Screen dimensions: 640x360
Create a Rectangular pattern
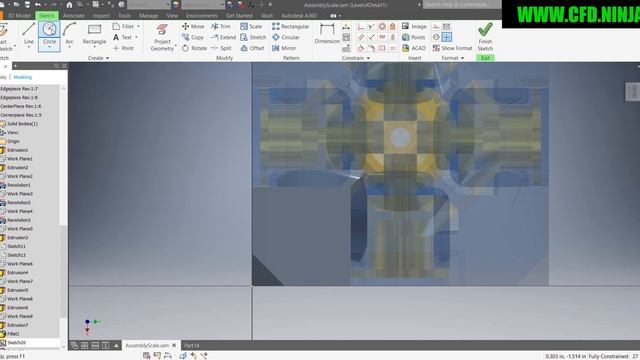(291, 26)
